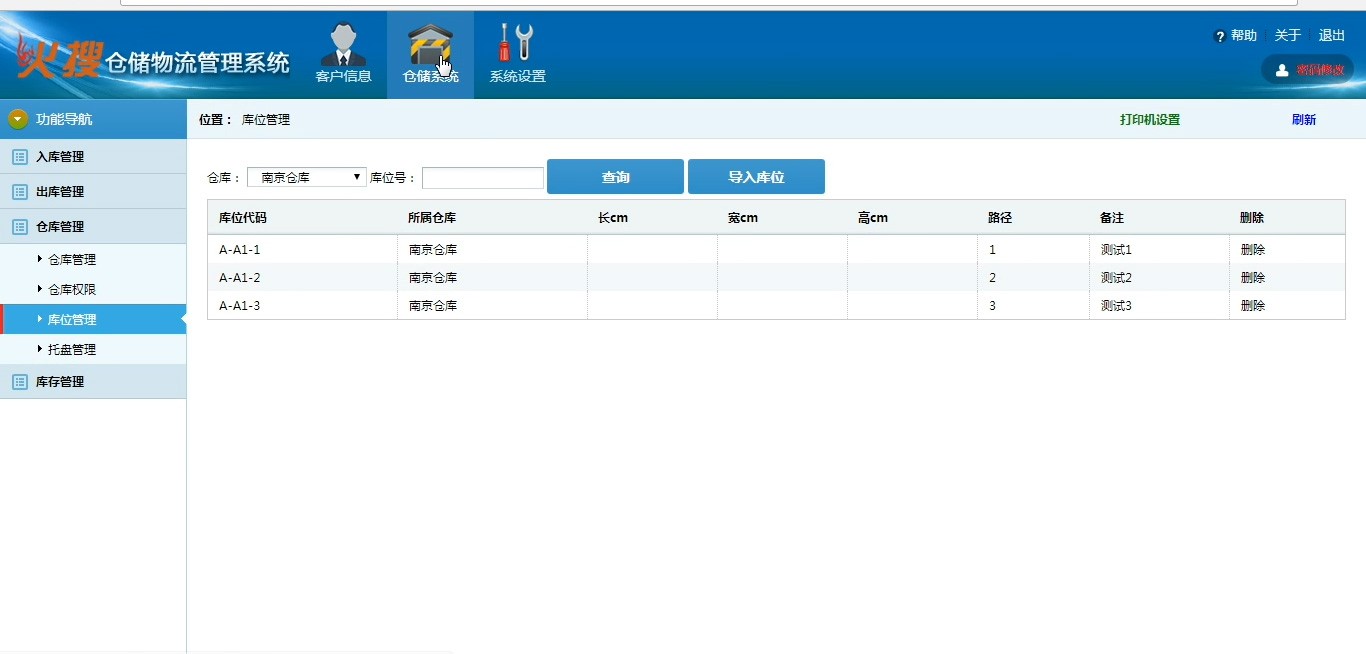Viewport: 1366px width, 654px height.
Task: Open the 仓库 dropdown showing 南京仓库
Action: (x=307, y=177)
